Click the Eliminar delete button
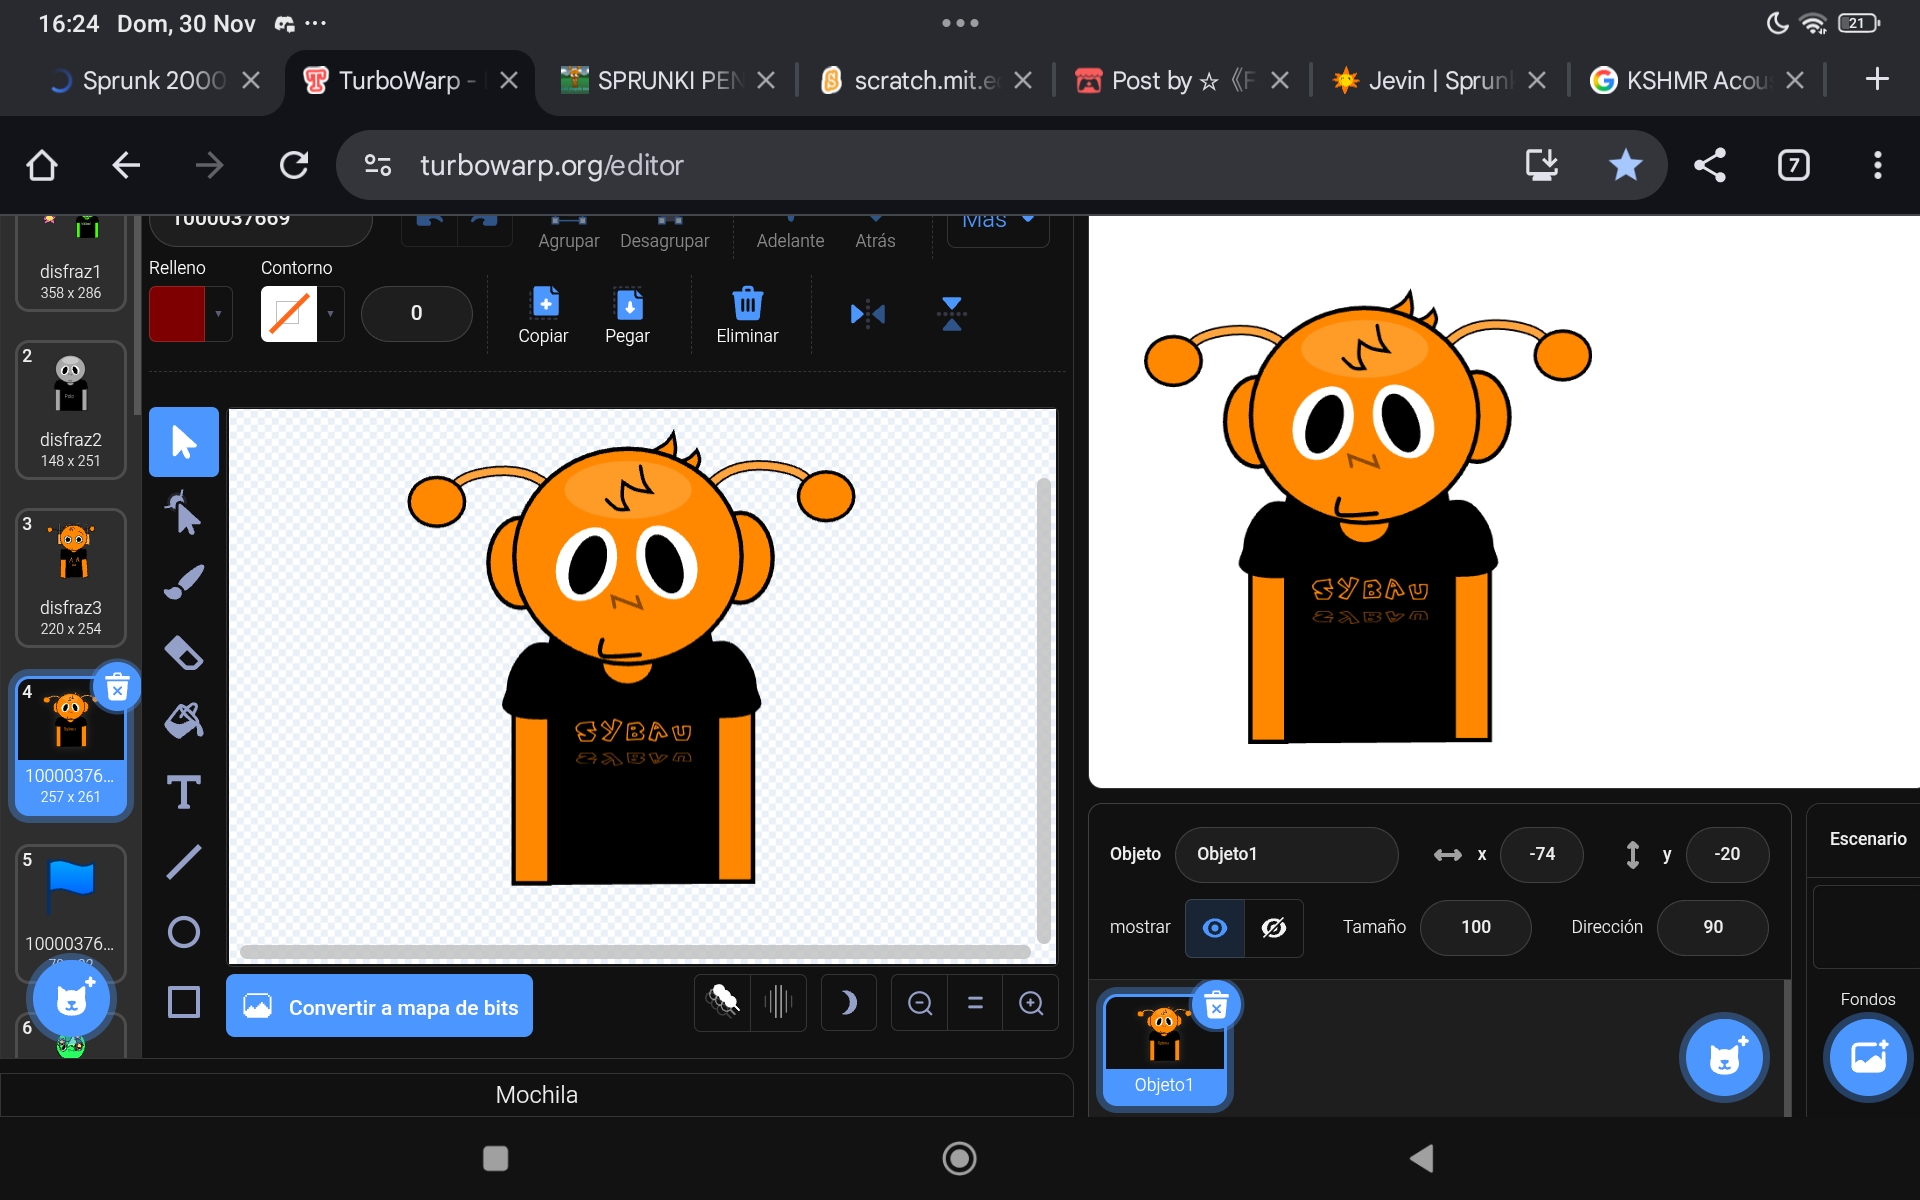The image size is (1920, 1200). coord(747,314)
